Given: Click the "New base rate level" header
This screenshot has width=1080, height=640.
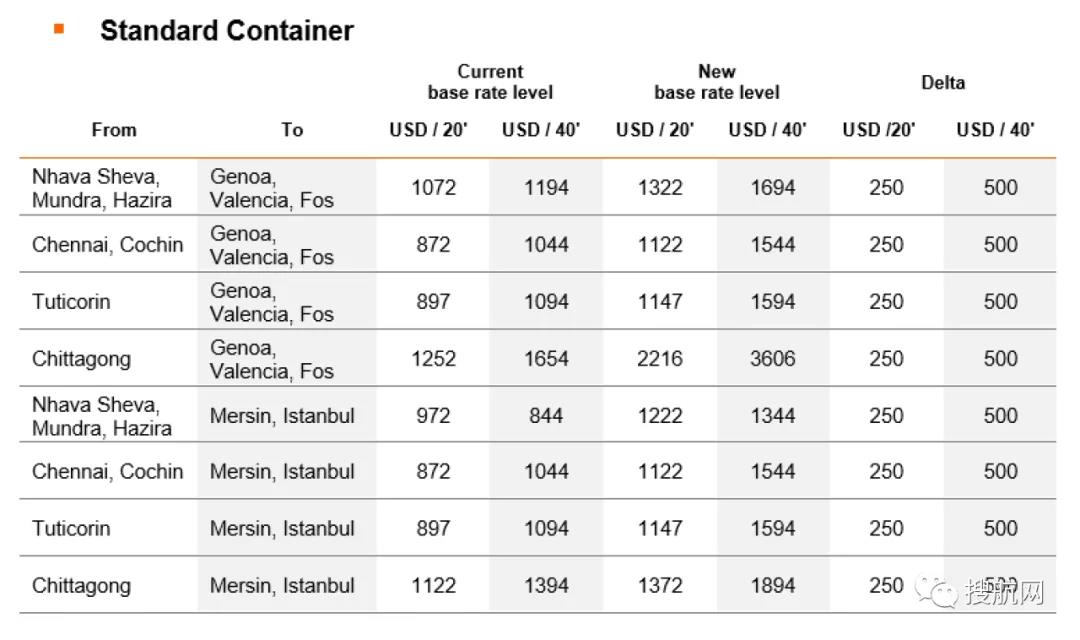Looking at the screenshot, I should [716, 82].
